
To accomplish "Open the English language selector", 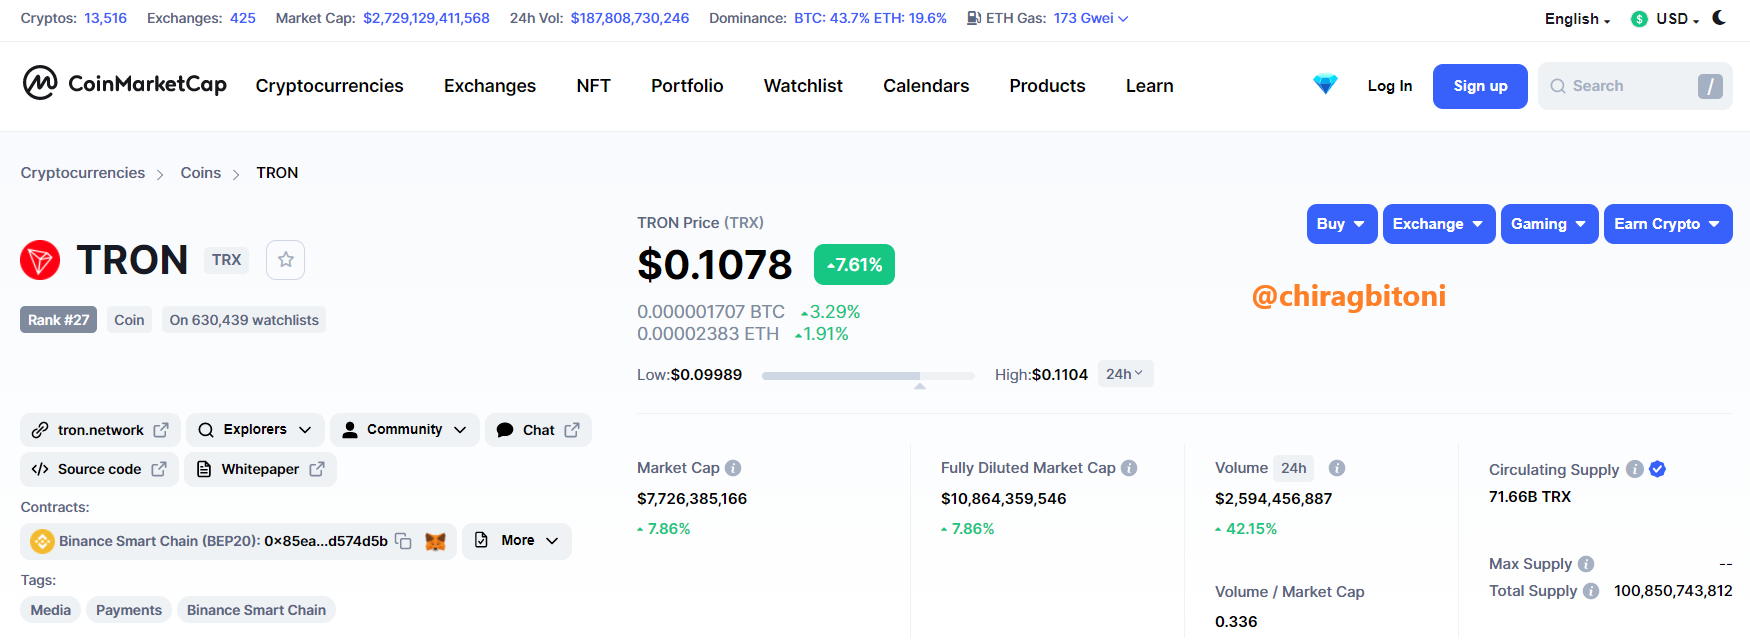I will pyautogui.click(x=1577, y=19).
